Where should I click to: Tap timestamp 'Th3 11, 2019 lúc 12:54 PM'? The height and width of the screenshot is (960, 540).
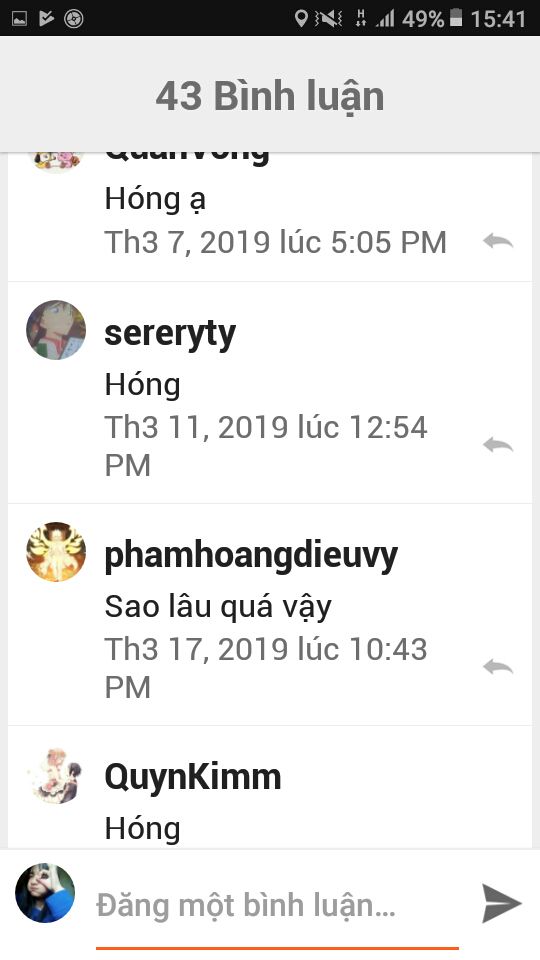[x=266, y=446]
